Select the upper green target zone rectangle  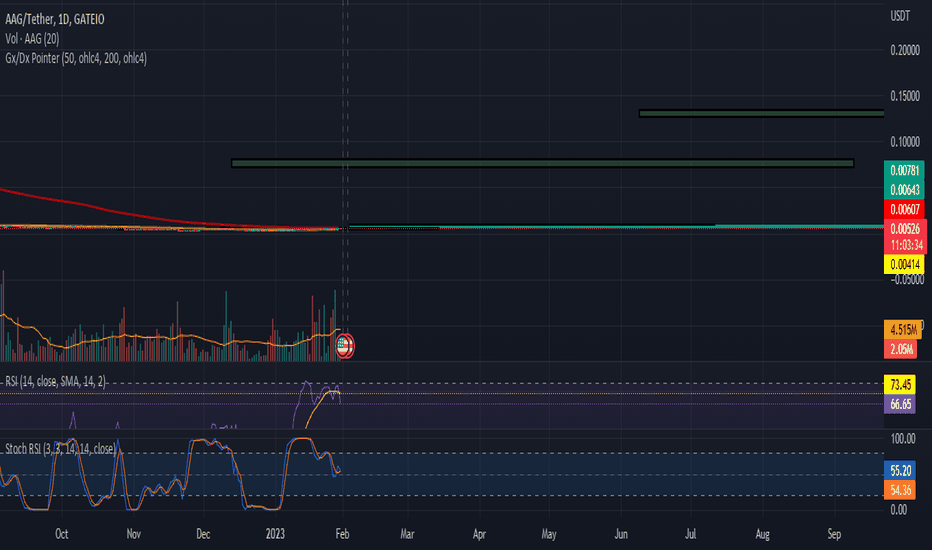(761, 114)
